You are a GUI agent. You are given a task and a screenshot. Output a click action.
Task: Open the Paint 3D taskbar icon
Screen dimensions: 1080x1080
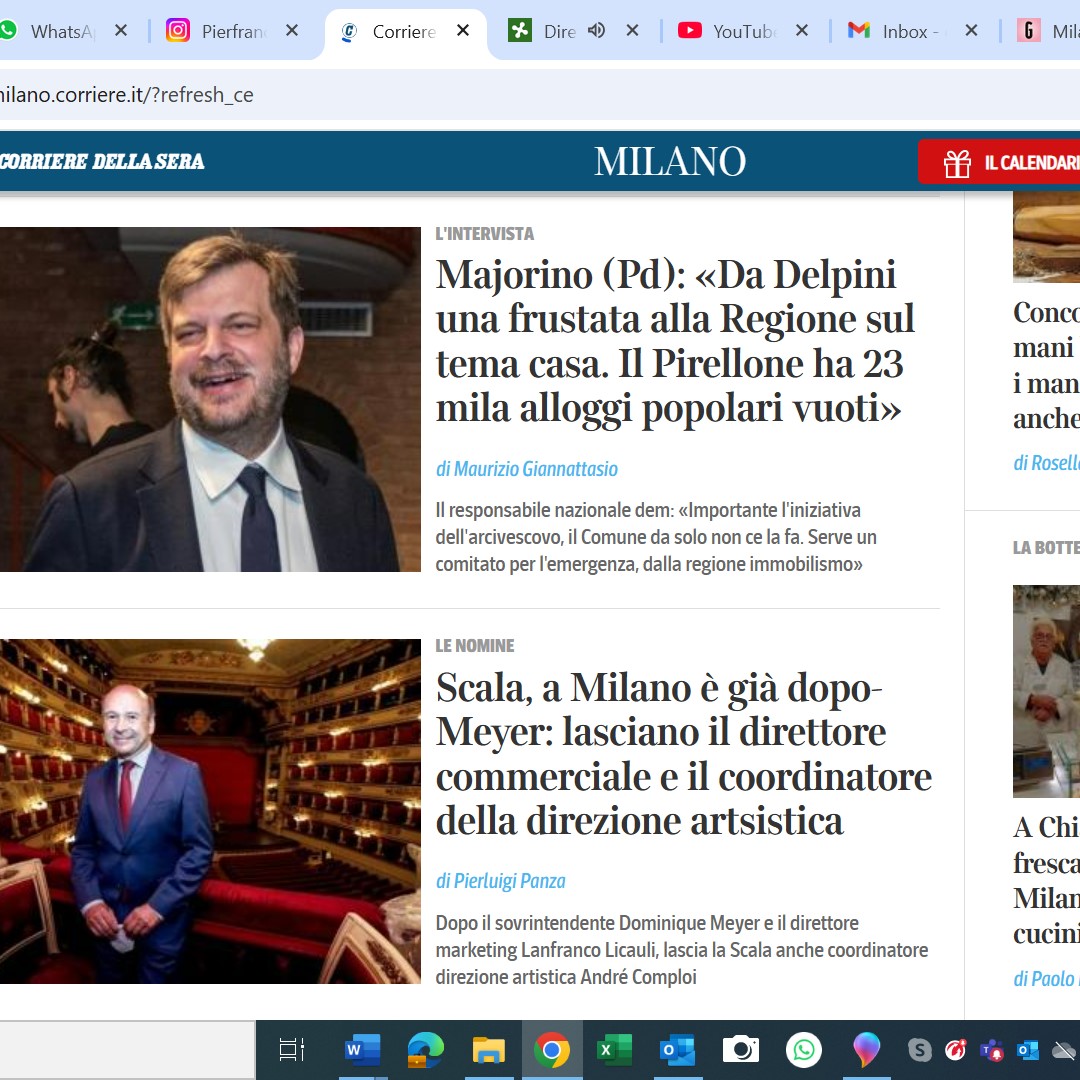click(866, 1050)
